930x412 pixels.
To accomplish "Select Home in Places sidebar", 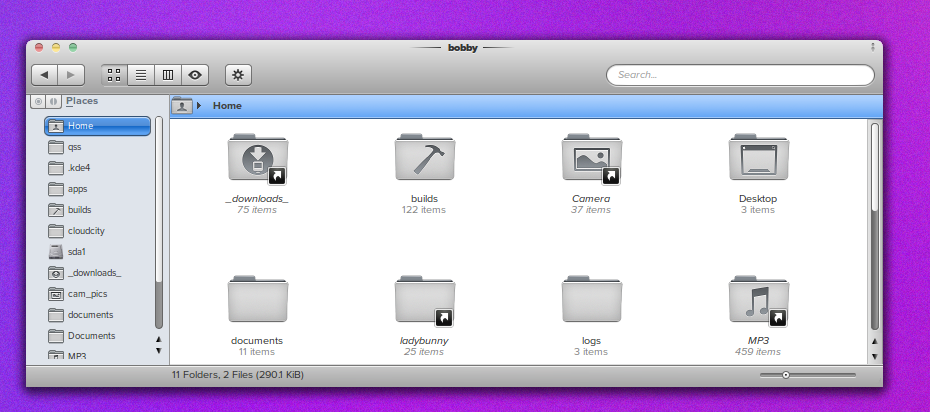I will coord(98,126).
